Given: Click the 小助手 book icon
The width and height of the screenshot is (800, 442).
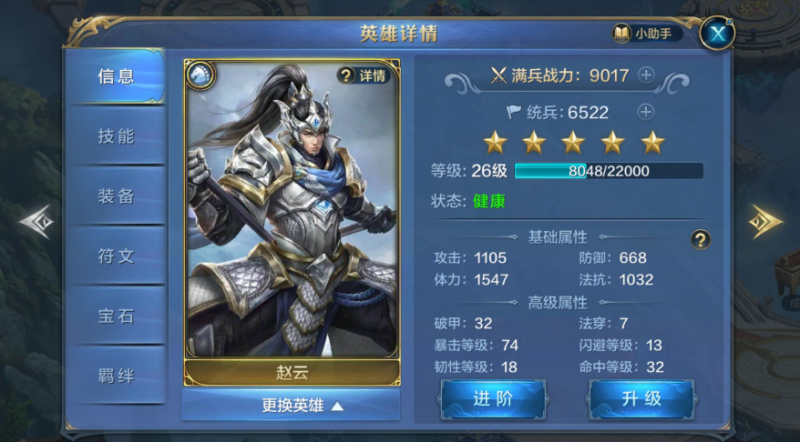Looking at the screenshot, I should tap(622, 34).
